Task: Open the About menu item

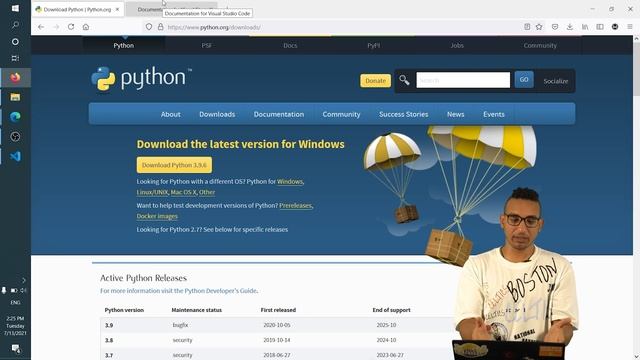Action: click(x=171, y=114)
